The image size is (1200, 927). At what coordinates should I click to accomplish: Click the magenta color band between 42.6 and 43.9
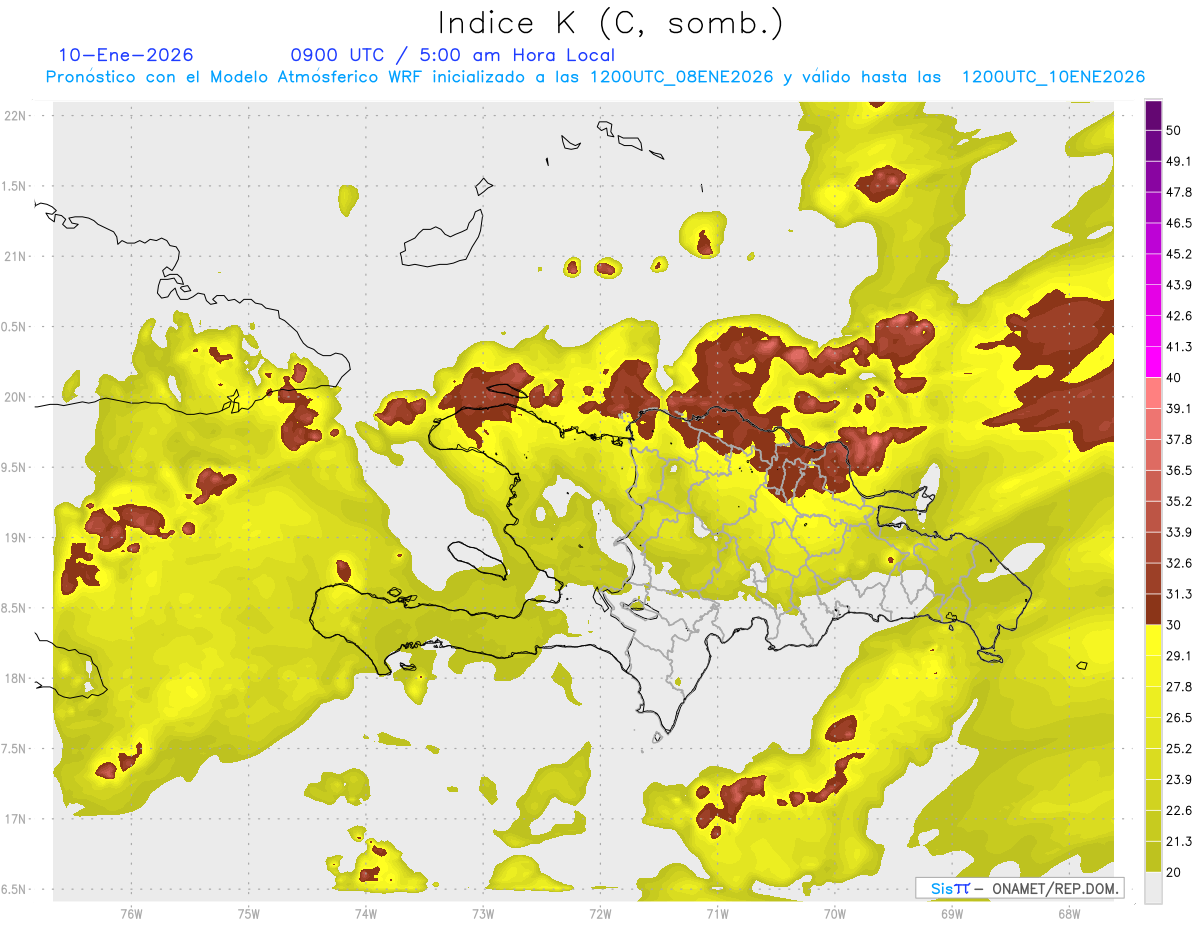(x=1153, y=300)
